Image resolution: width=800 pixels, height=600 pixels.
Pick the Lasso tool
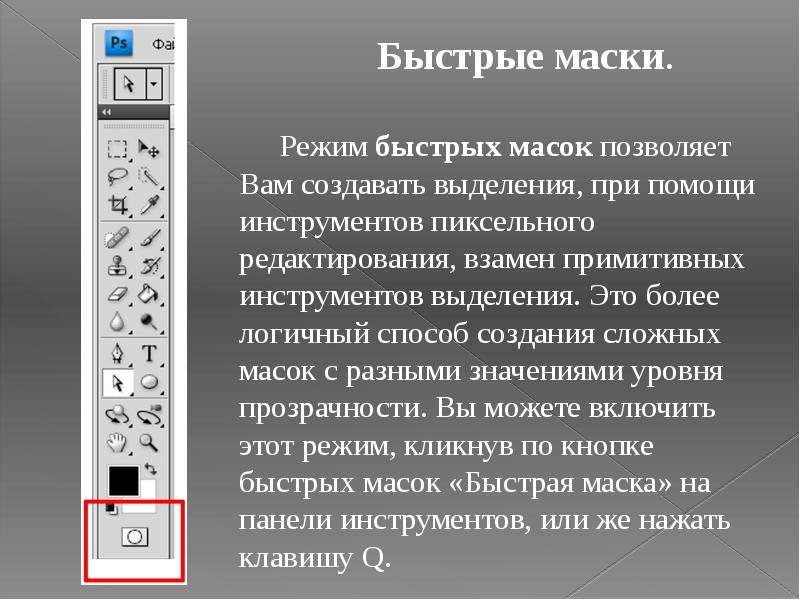click(x=118, y=177)
